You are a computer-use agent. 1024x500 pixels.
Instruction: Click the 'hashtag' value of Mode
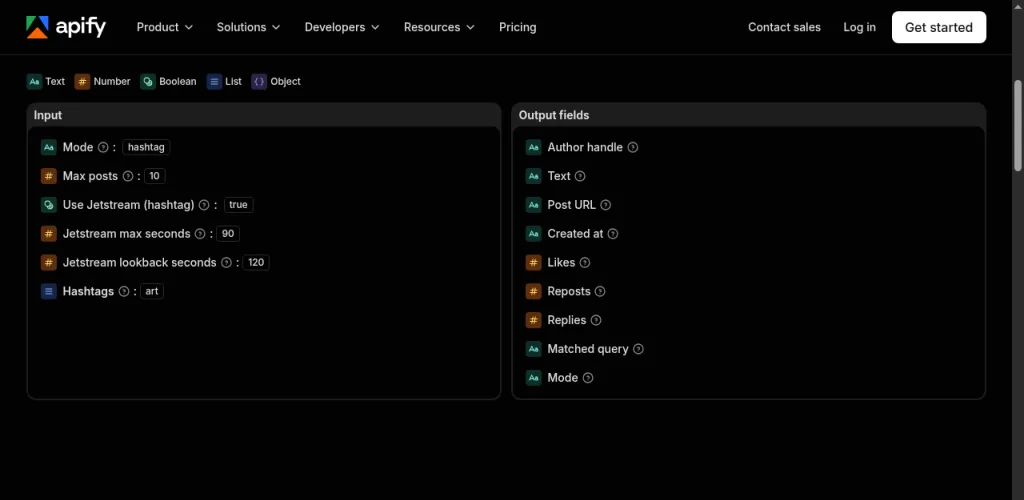point(146,148)
